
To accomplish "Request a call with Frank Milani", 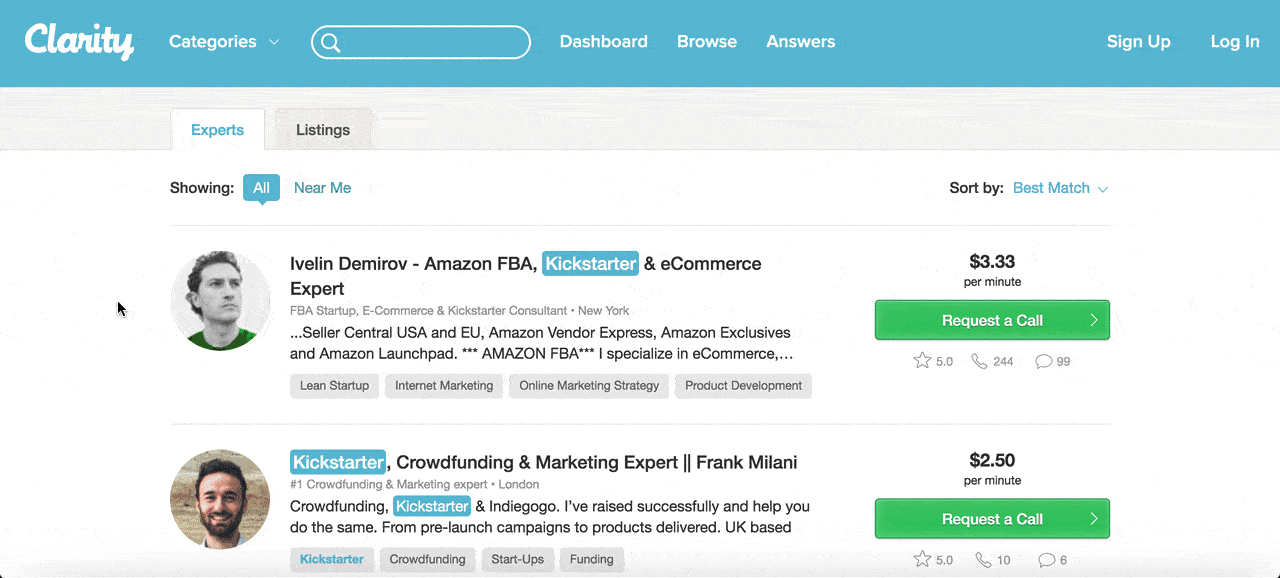I will click(992, 519).
